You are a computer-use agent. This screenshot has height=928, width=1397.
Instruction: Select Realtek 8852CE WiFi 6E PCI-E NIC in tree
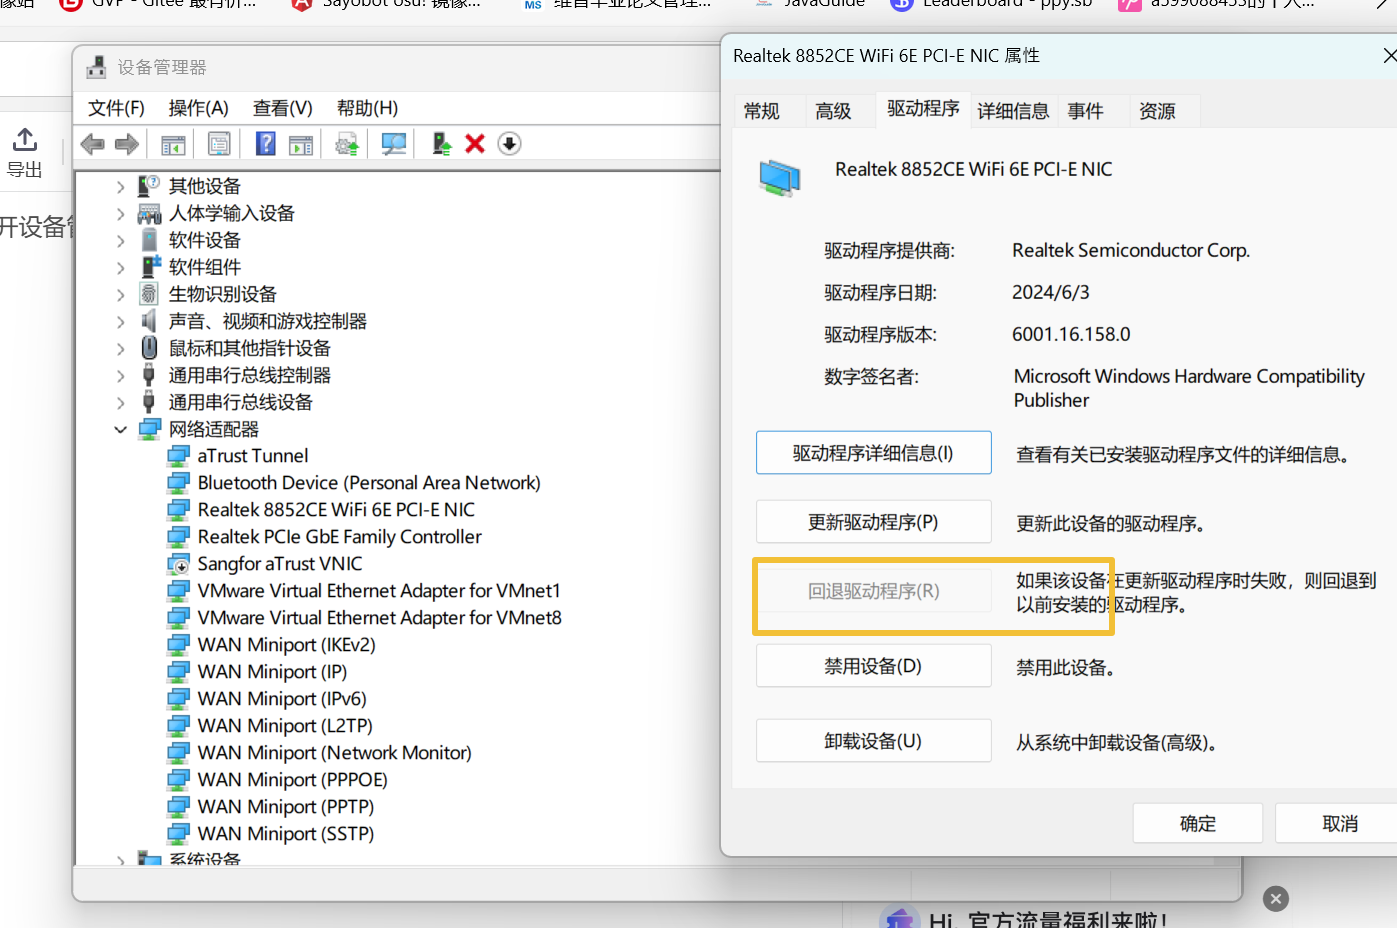(x=336, y=510)
